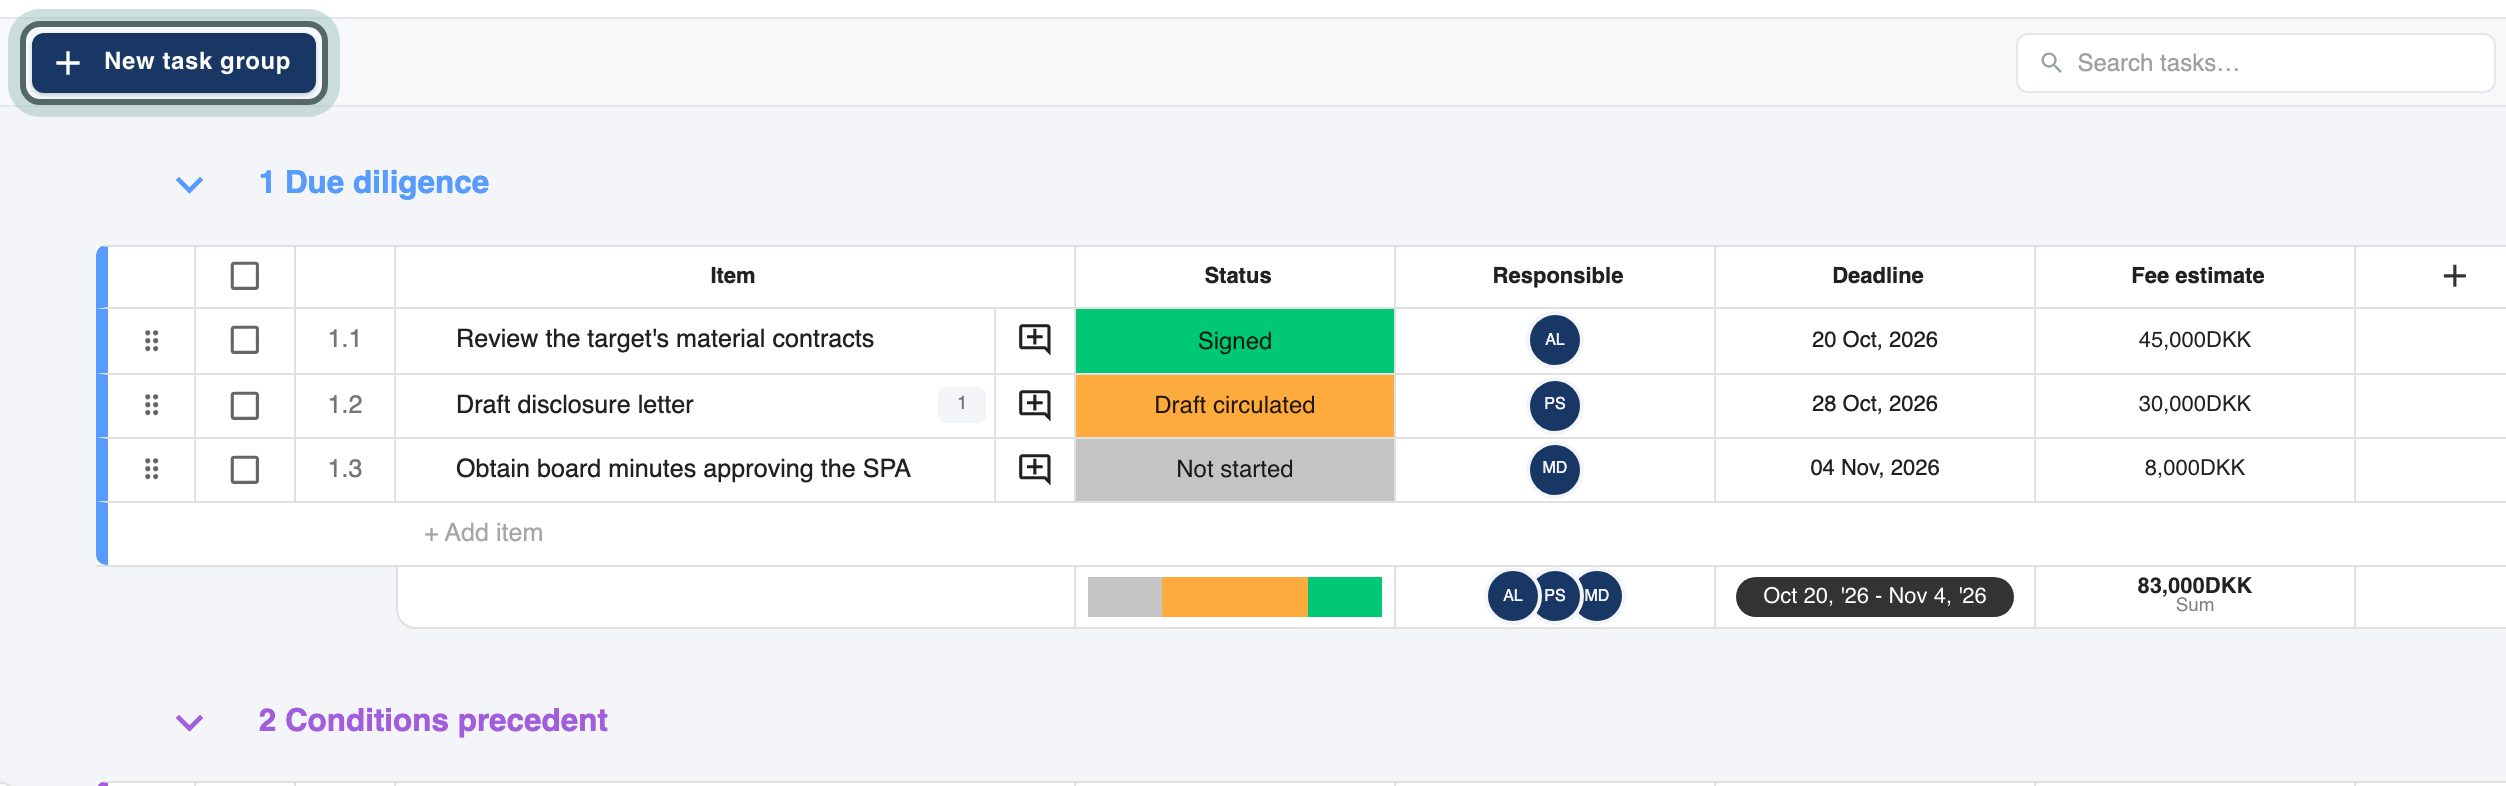
Task: Tick checkbox for item 1.3
Action: point(244,469)
